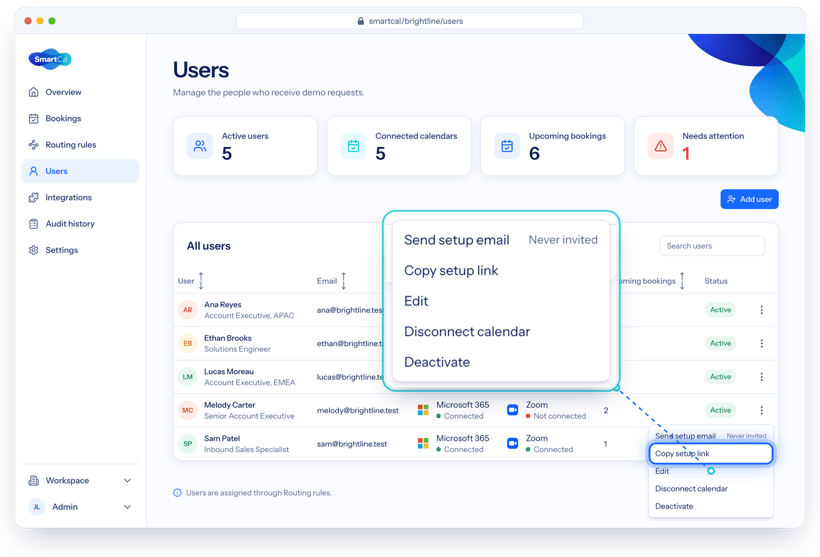Viewport: 820px width, 557px height.
Task: Click Zoom icon in Sam Patel's row
Action: tap(512, 444)
